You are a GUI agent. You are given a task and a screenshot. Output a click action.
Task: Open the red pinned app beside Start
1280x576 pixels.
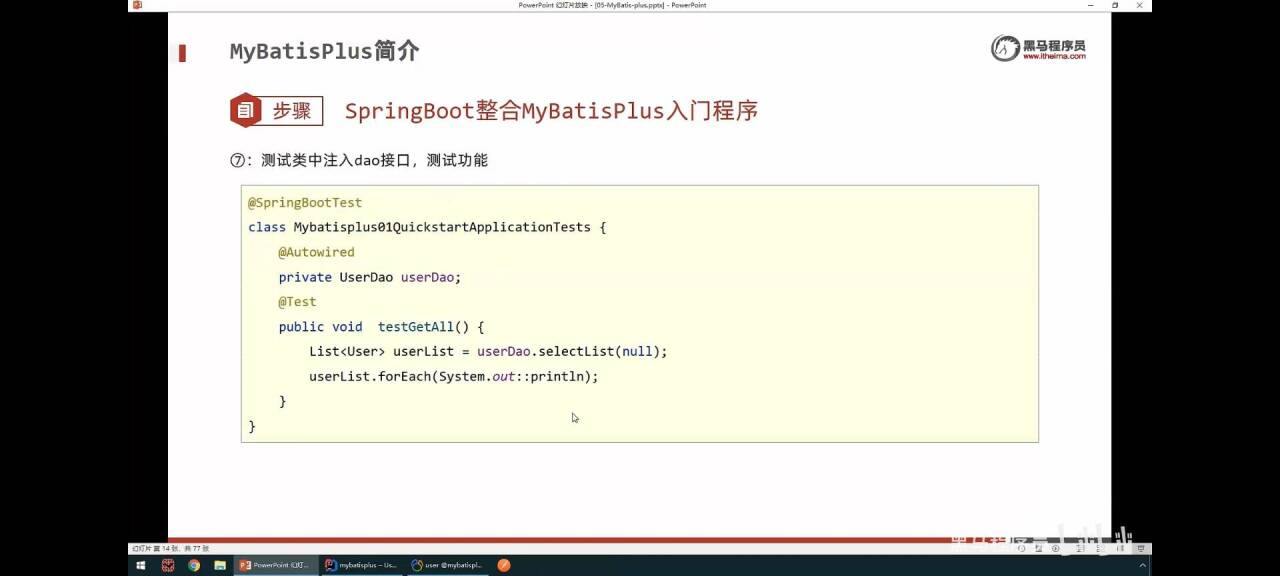pyautogui.click(x=168, y=565)
